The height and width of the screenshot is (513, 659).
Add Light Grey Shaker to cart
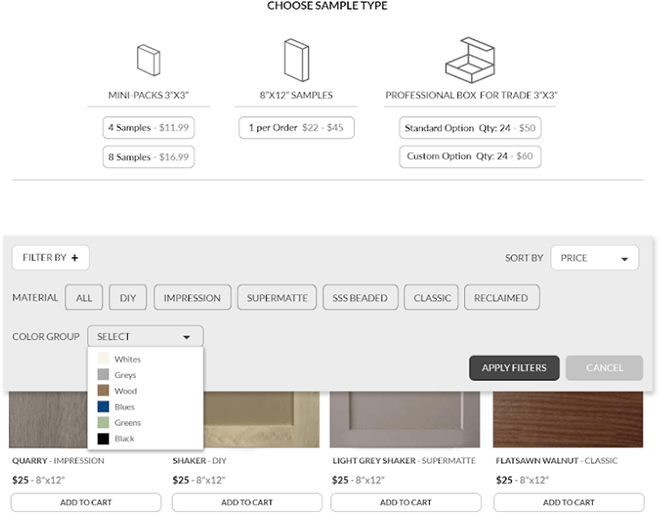[x=406, y=502]
